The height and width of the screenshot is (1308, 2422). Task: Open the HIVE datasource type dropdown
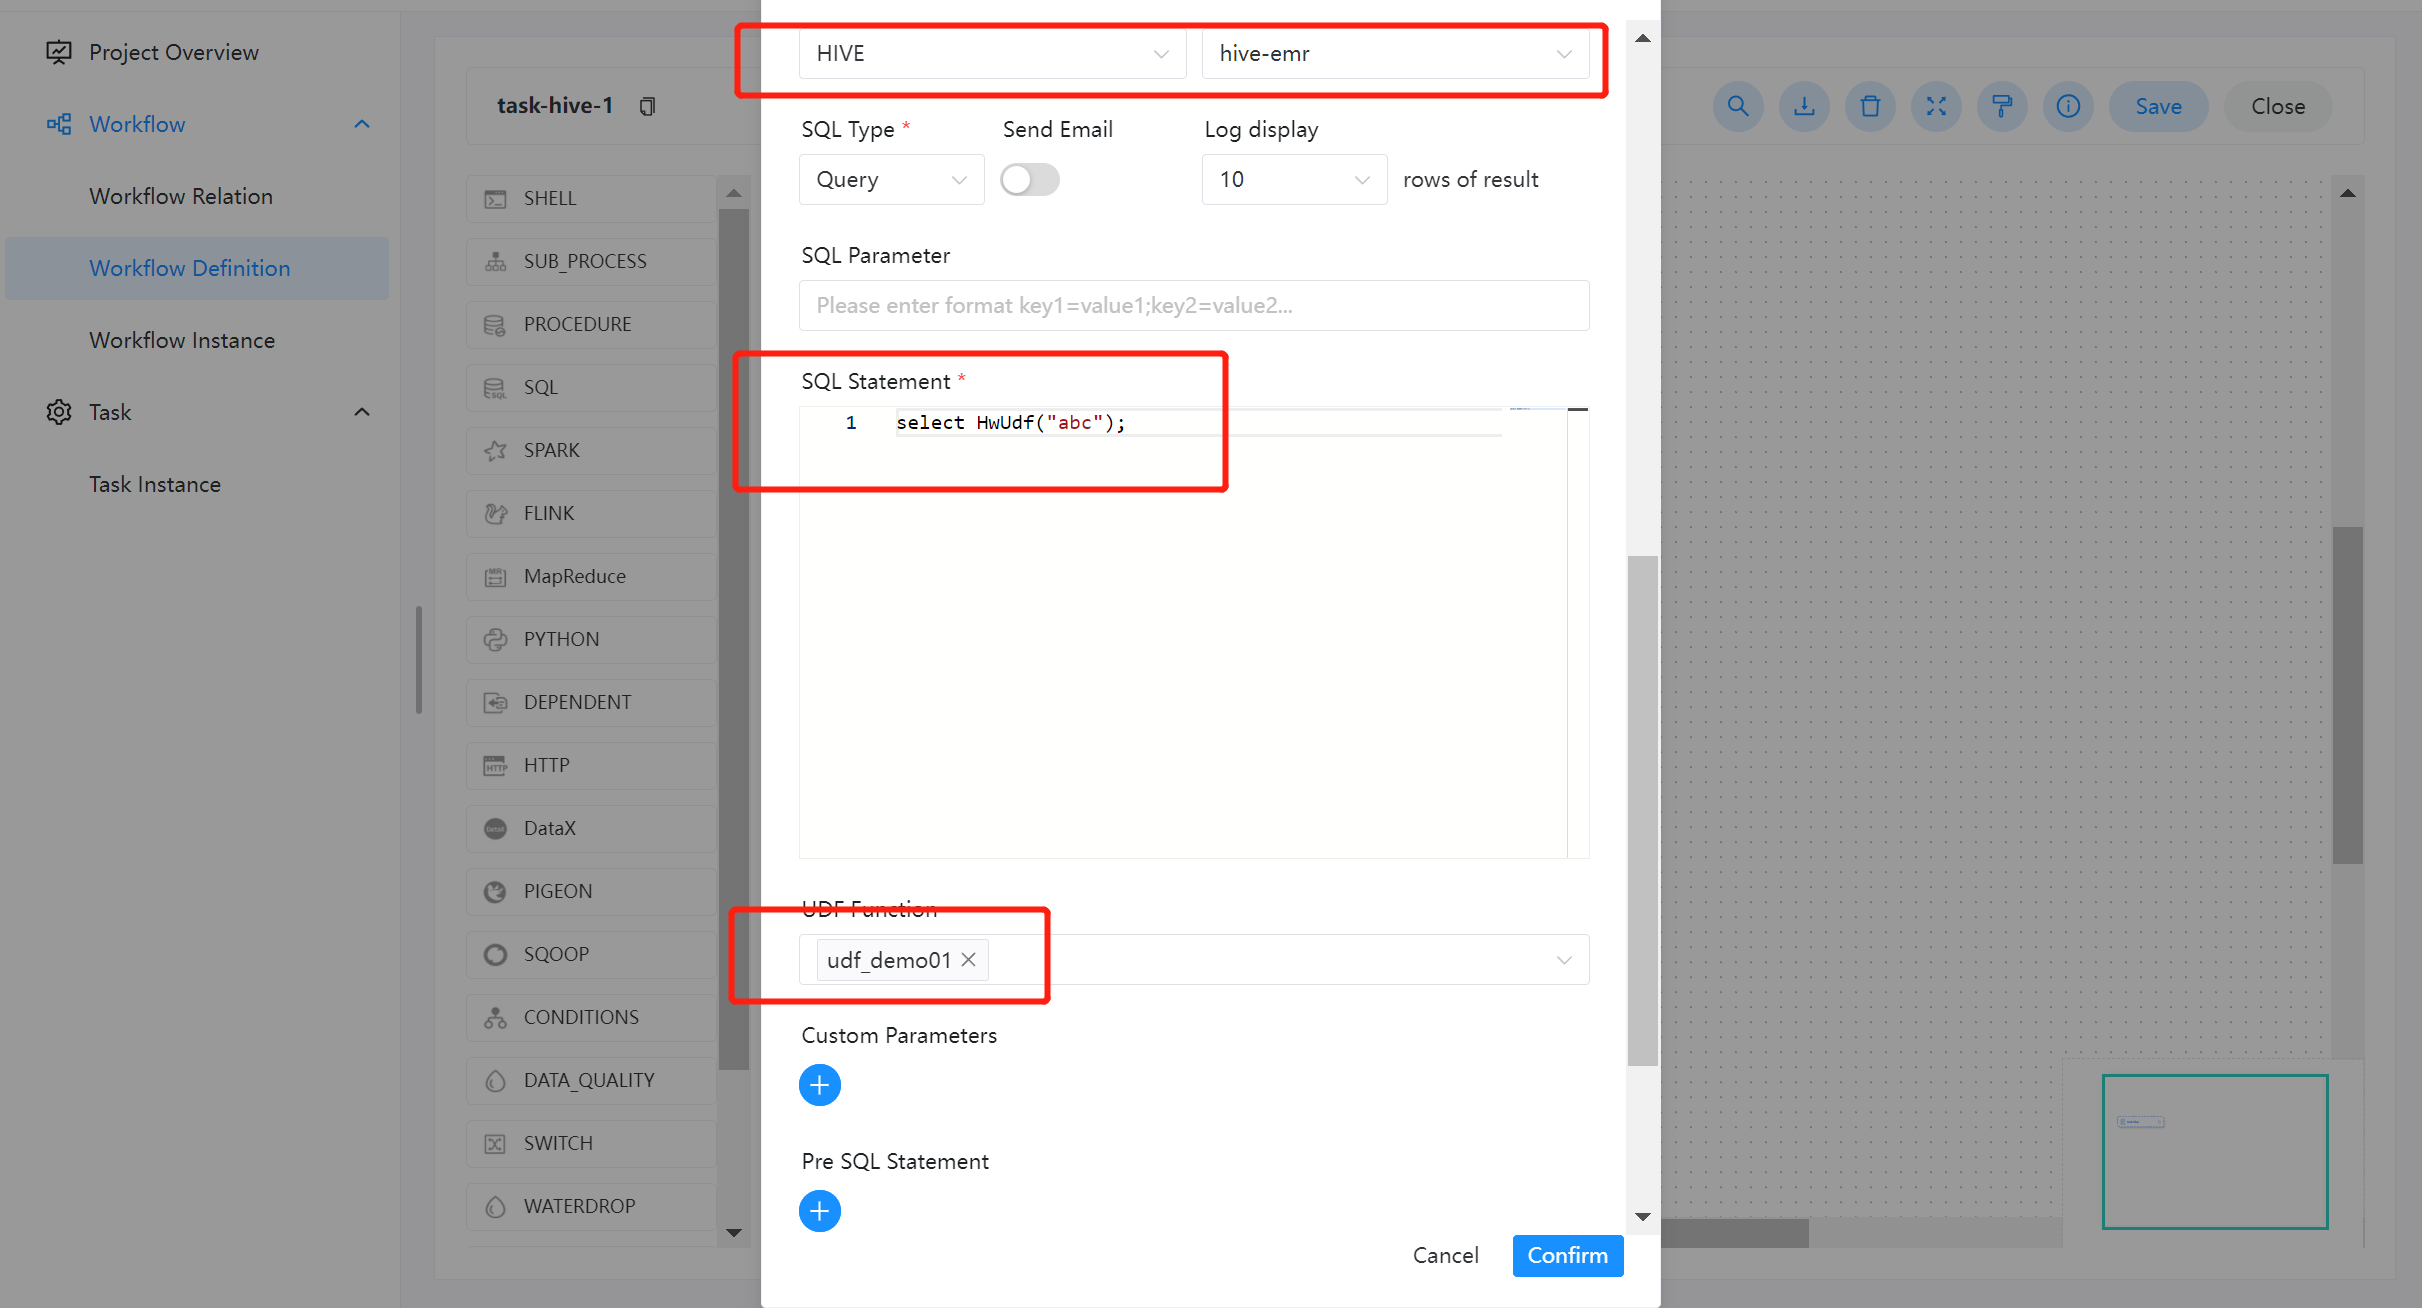pyautogui.click(x=991, y=54)
